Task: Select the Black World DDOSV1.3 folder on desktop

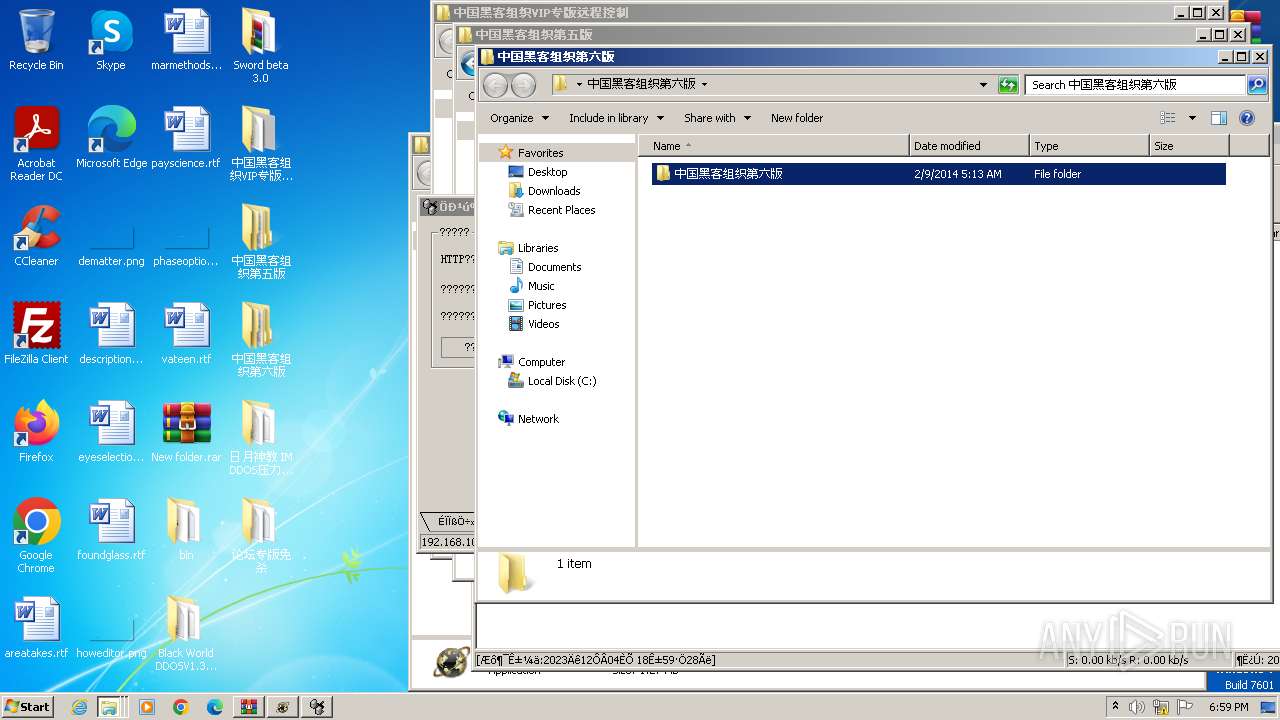Action: tap(186, 634)
